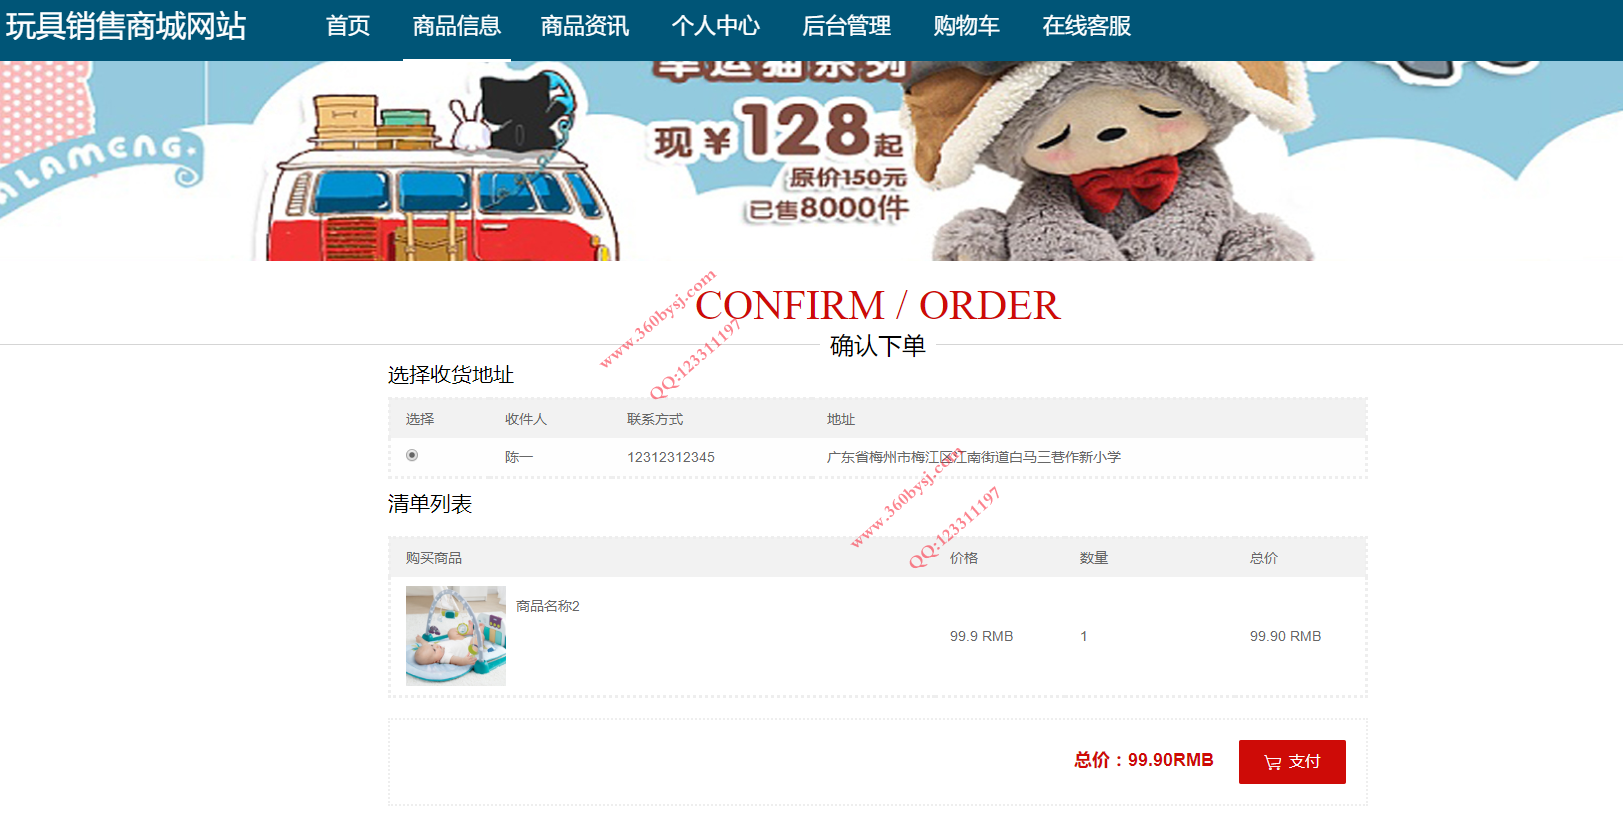The image size is (1623, 834).
Task: Navigate to 个人中心
Action: [x=716, y=26]
